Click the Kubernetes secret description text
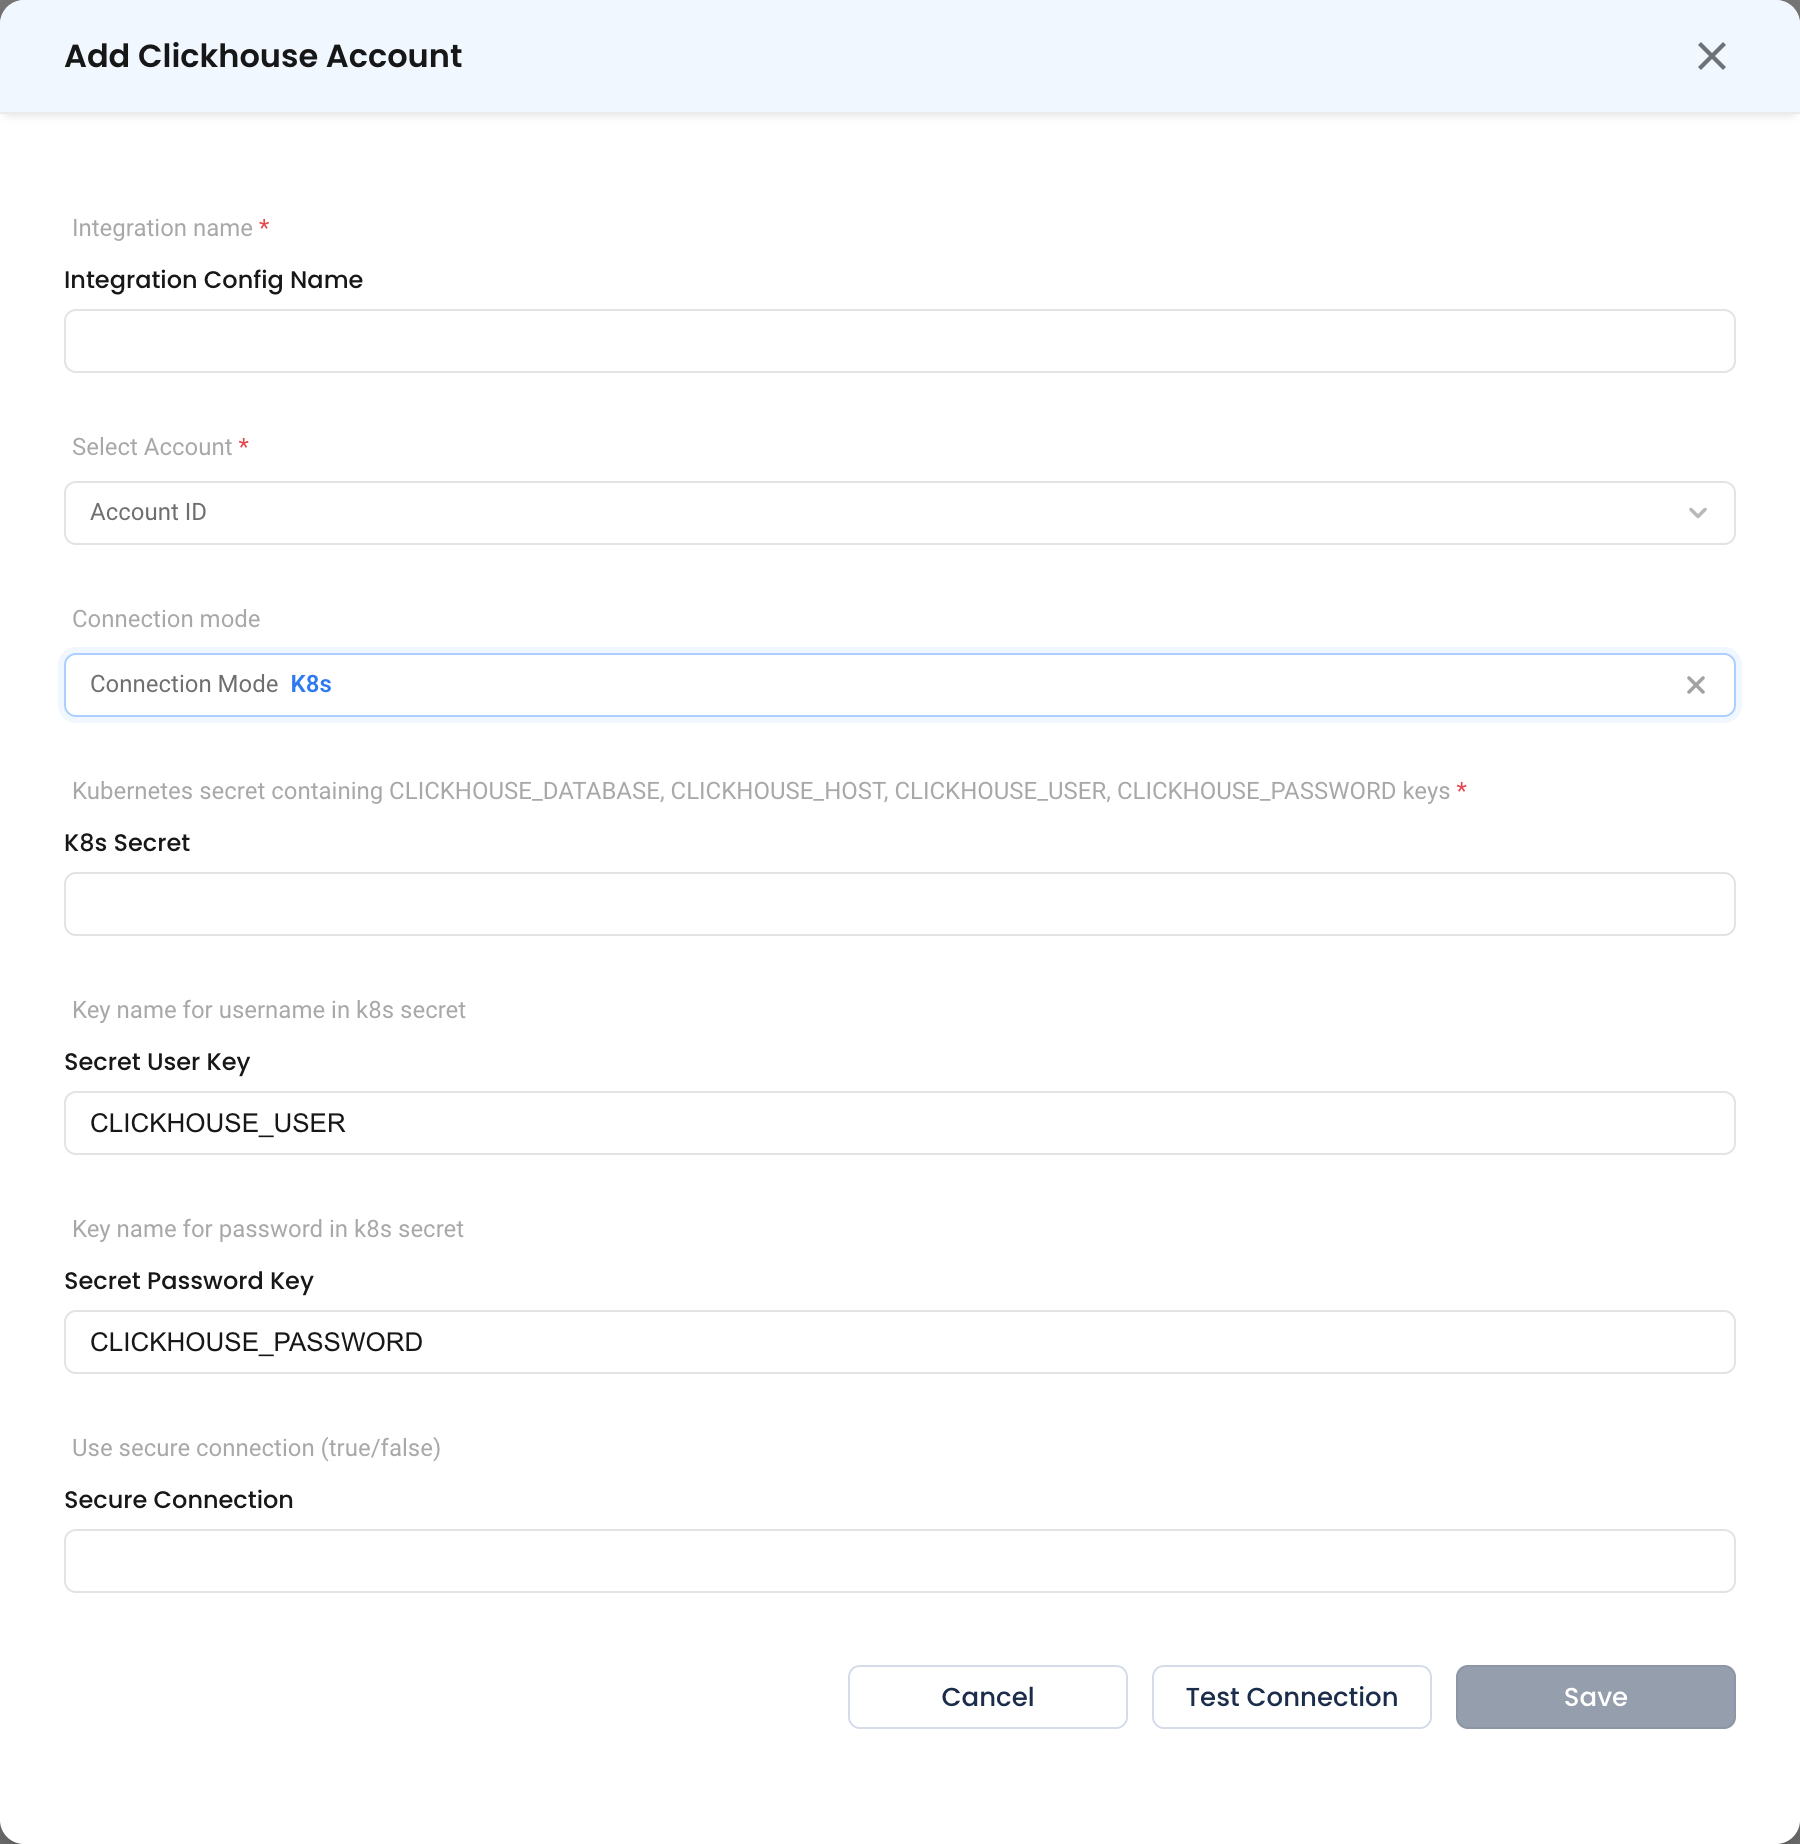 [x=761, y=791]
